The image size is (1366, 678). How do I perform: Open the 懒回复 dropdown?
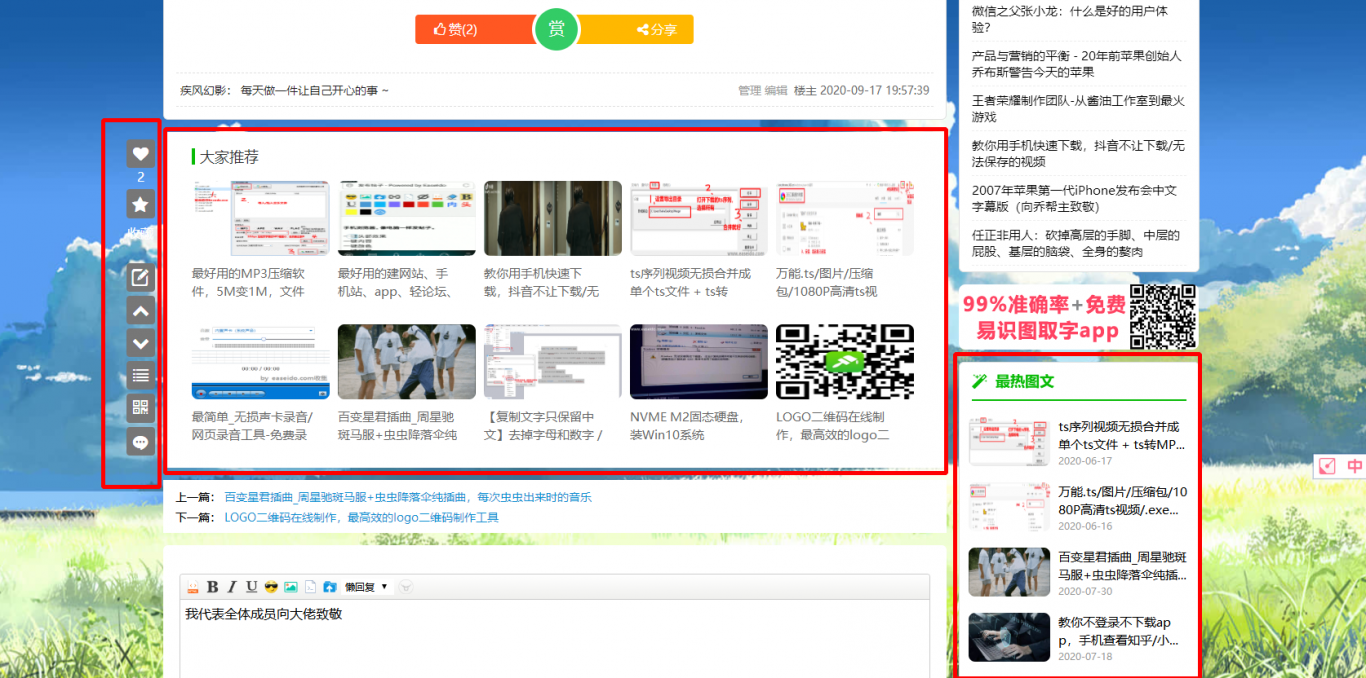coord(366,587)
